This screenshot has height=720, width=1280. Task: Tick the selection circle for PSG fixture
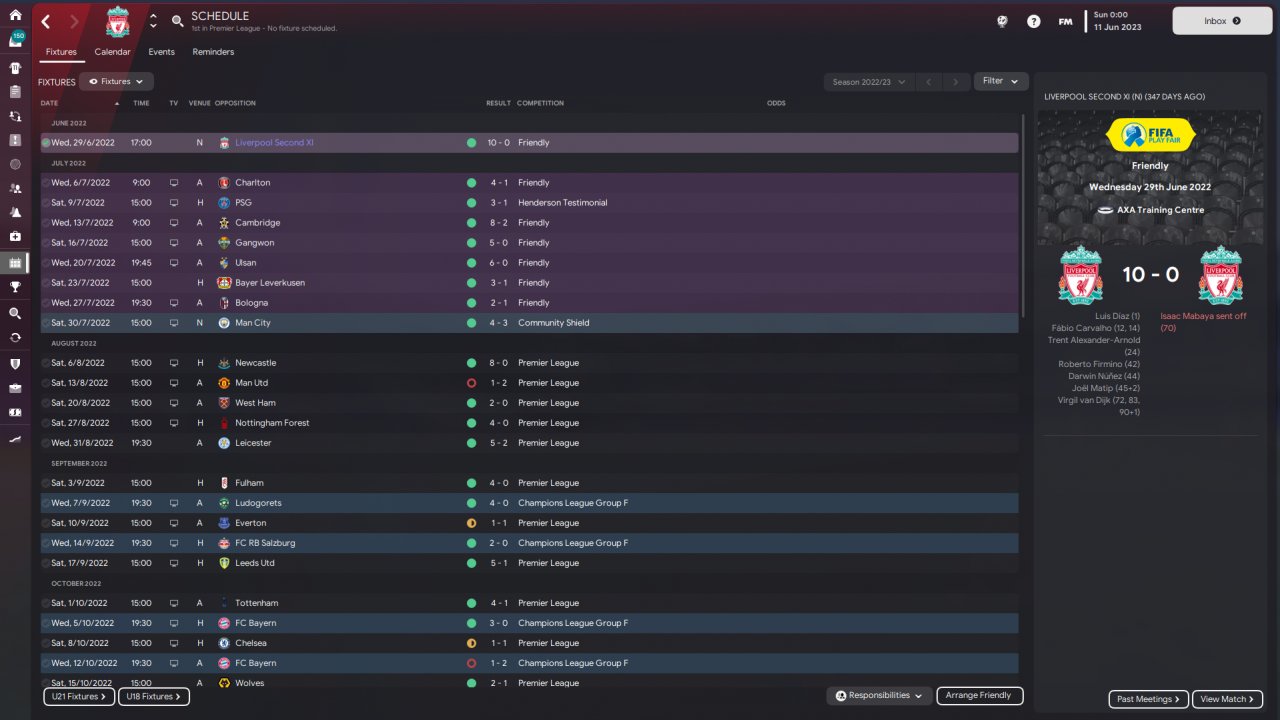[46, 203]
